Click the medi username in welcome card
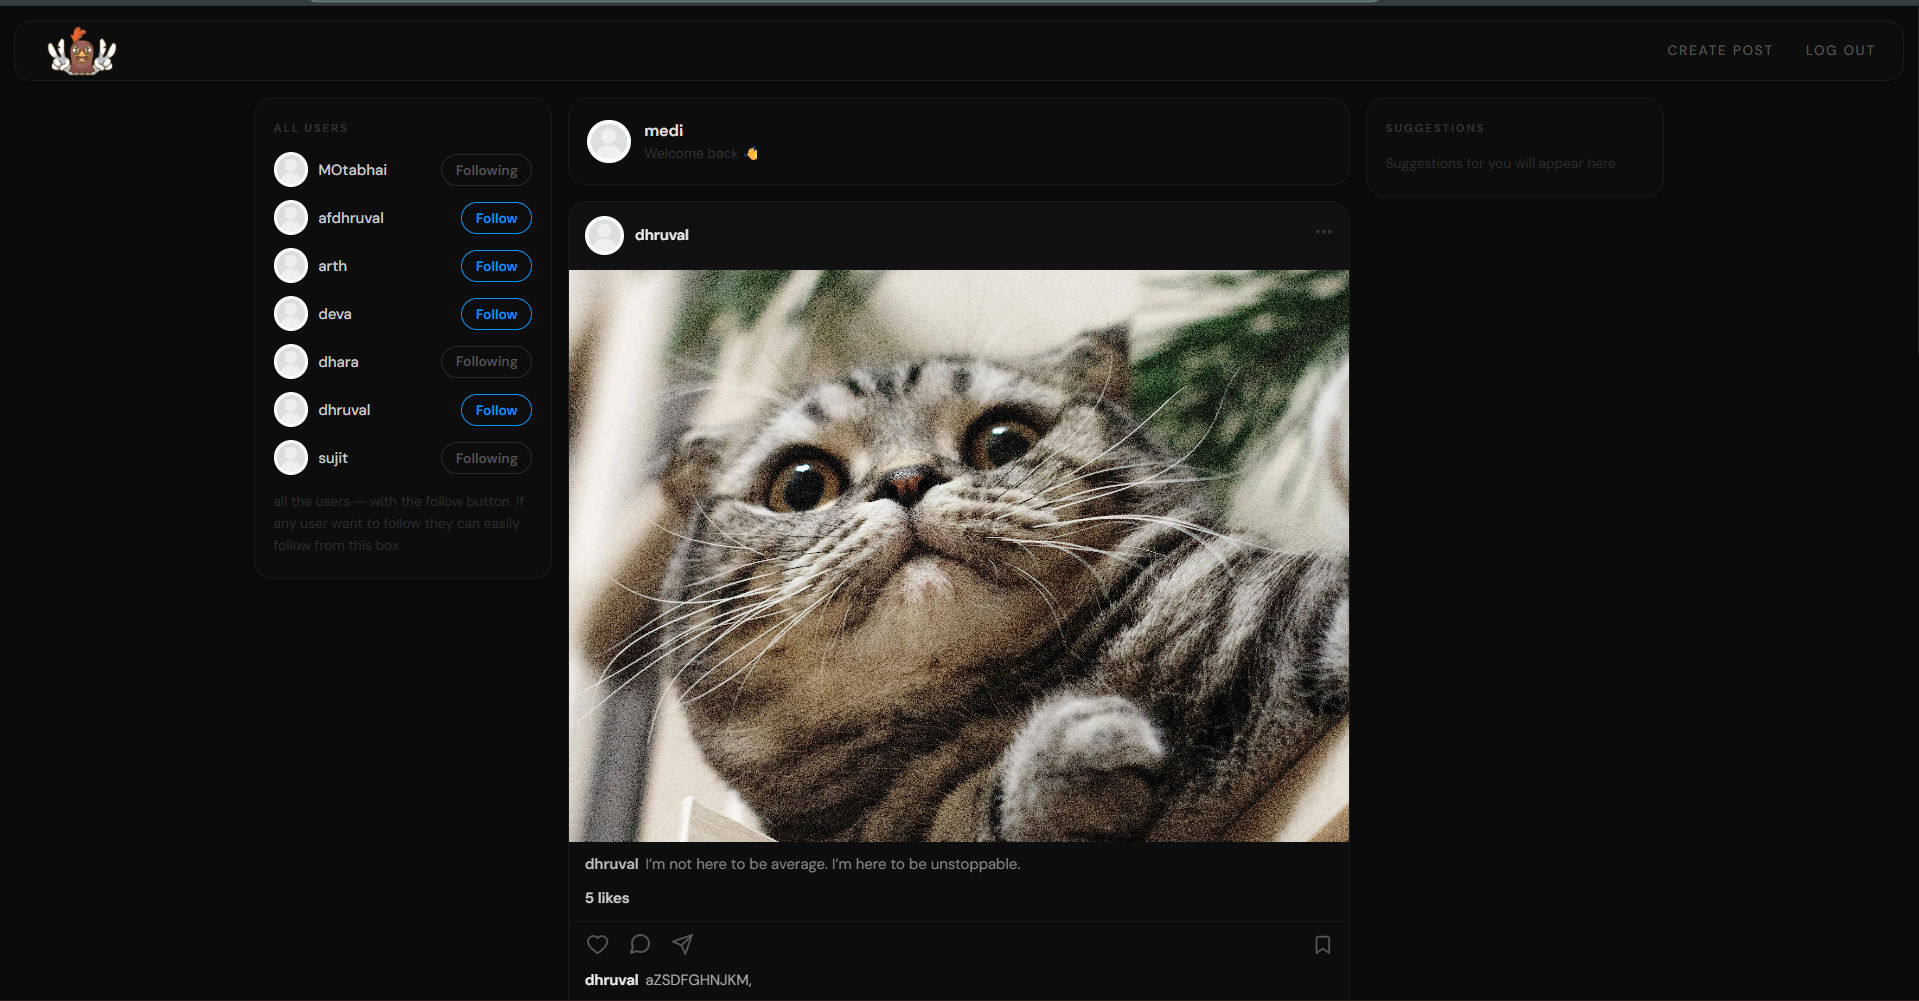 click(664, 131)
